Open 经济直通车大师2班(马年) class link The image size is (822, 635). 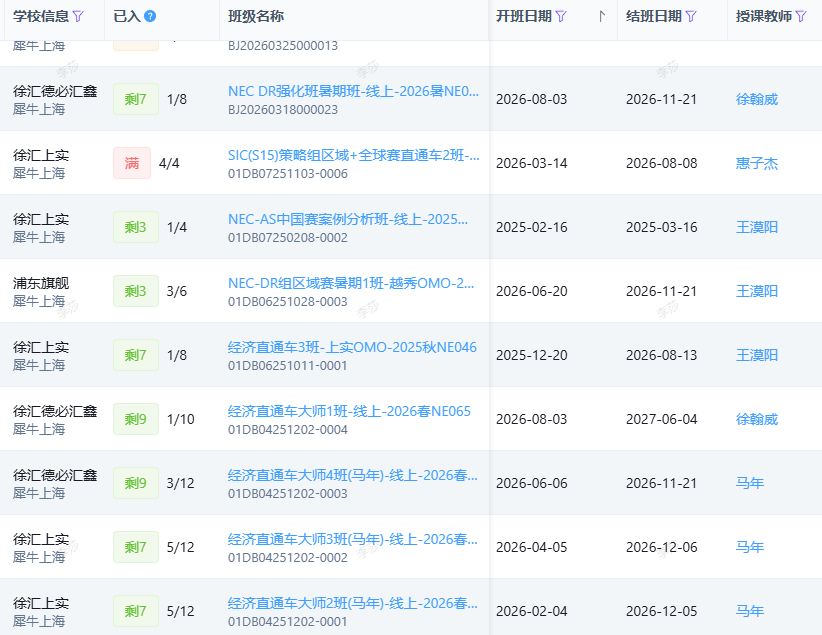tap(353, 603)
